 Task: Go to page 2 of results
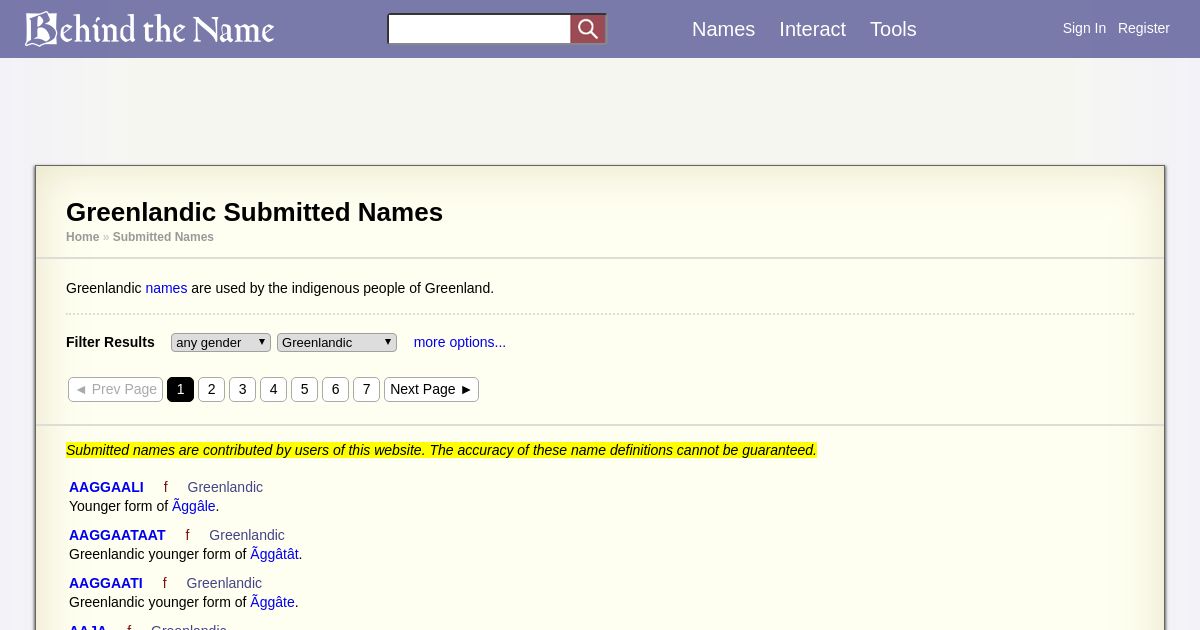[x=211, y=389]
